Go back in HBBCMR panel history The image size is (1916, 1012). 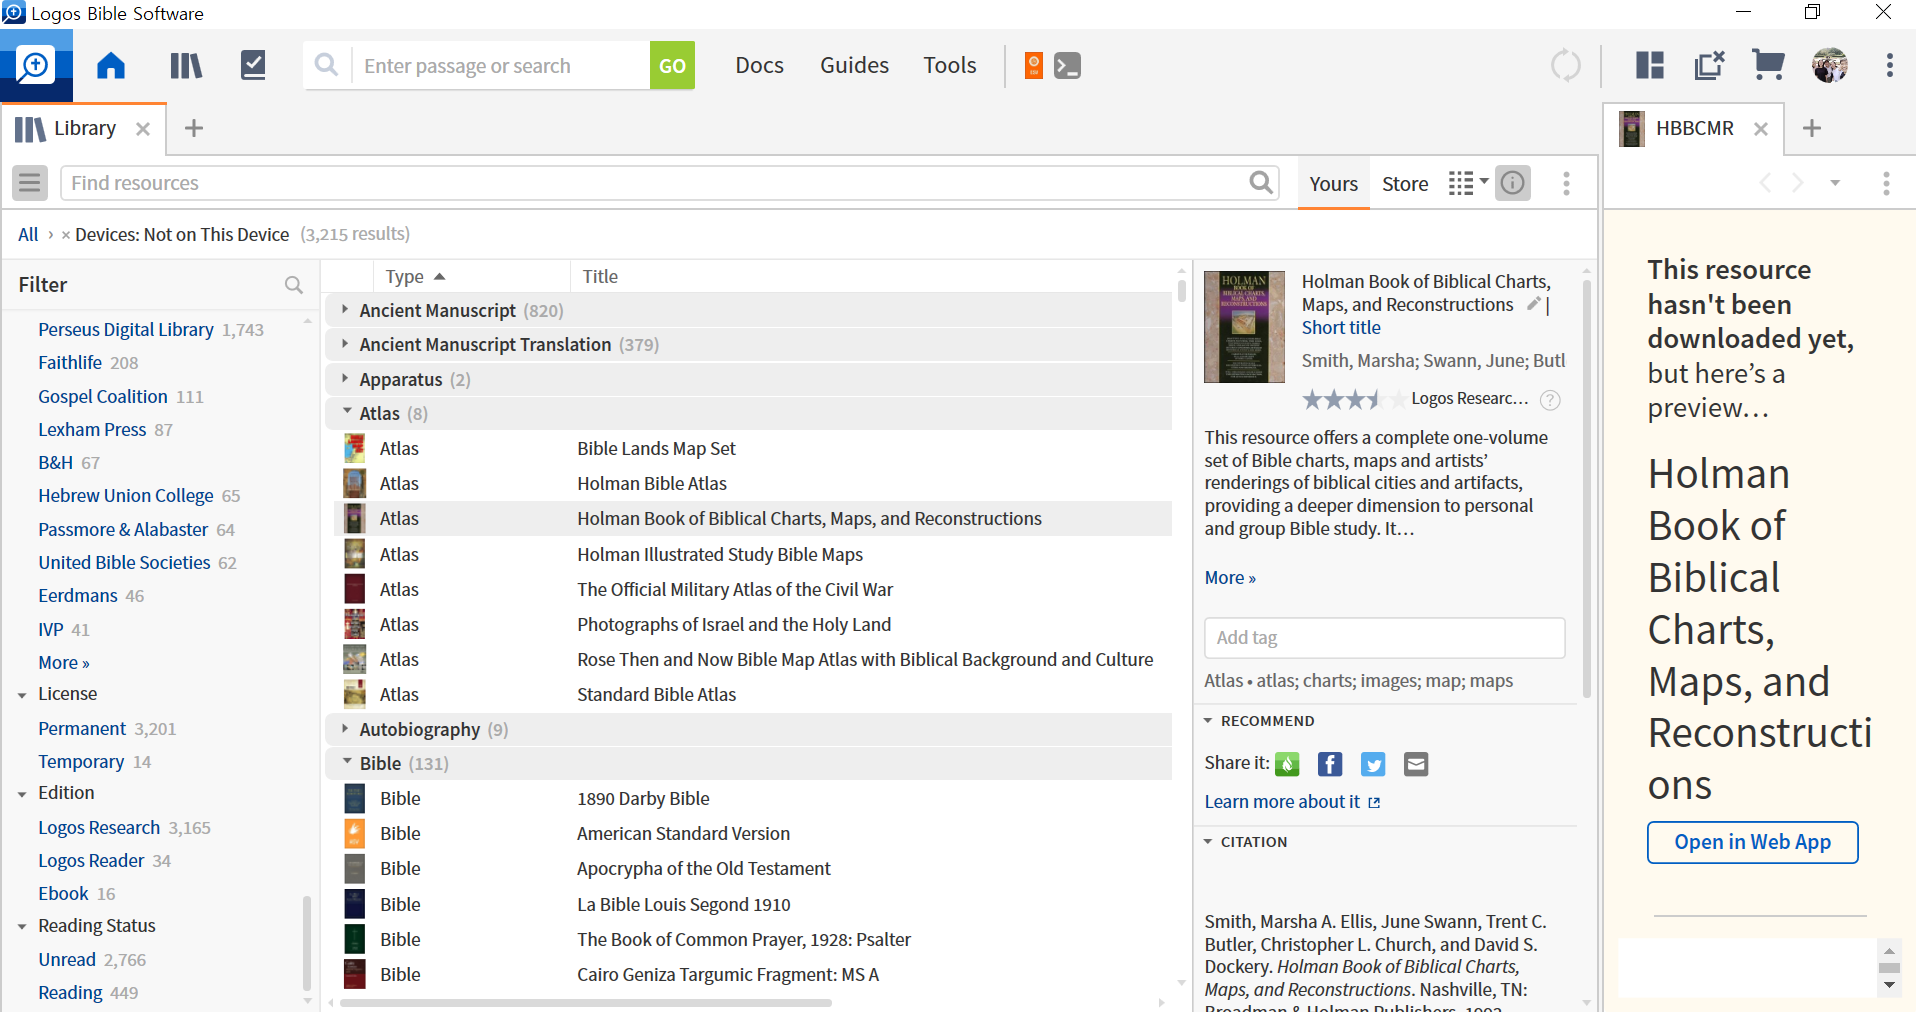pyautogui.click(x=1765, y=183)
